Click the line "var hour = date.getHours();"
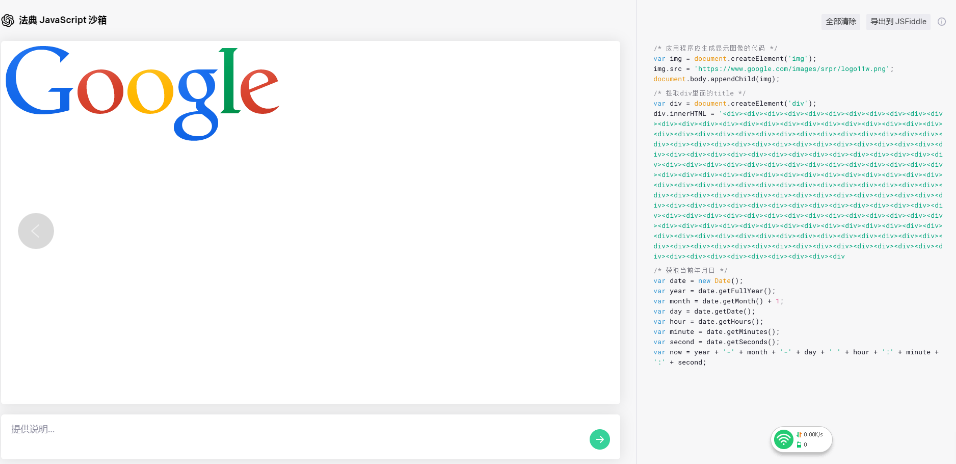Screen dimensions: 956x464 coord(708,322)
